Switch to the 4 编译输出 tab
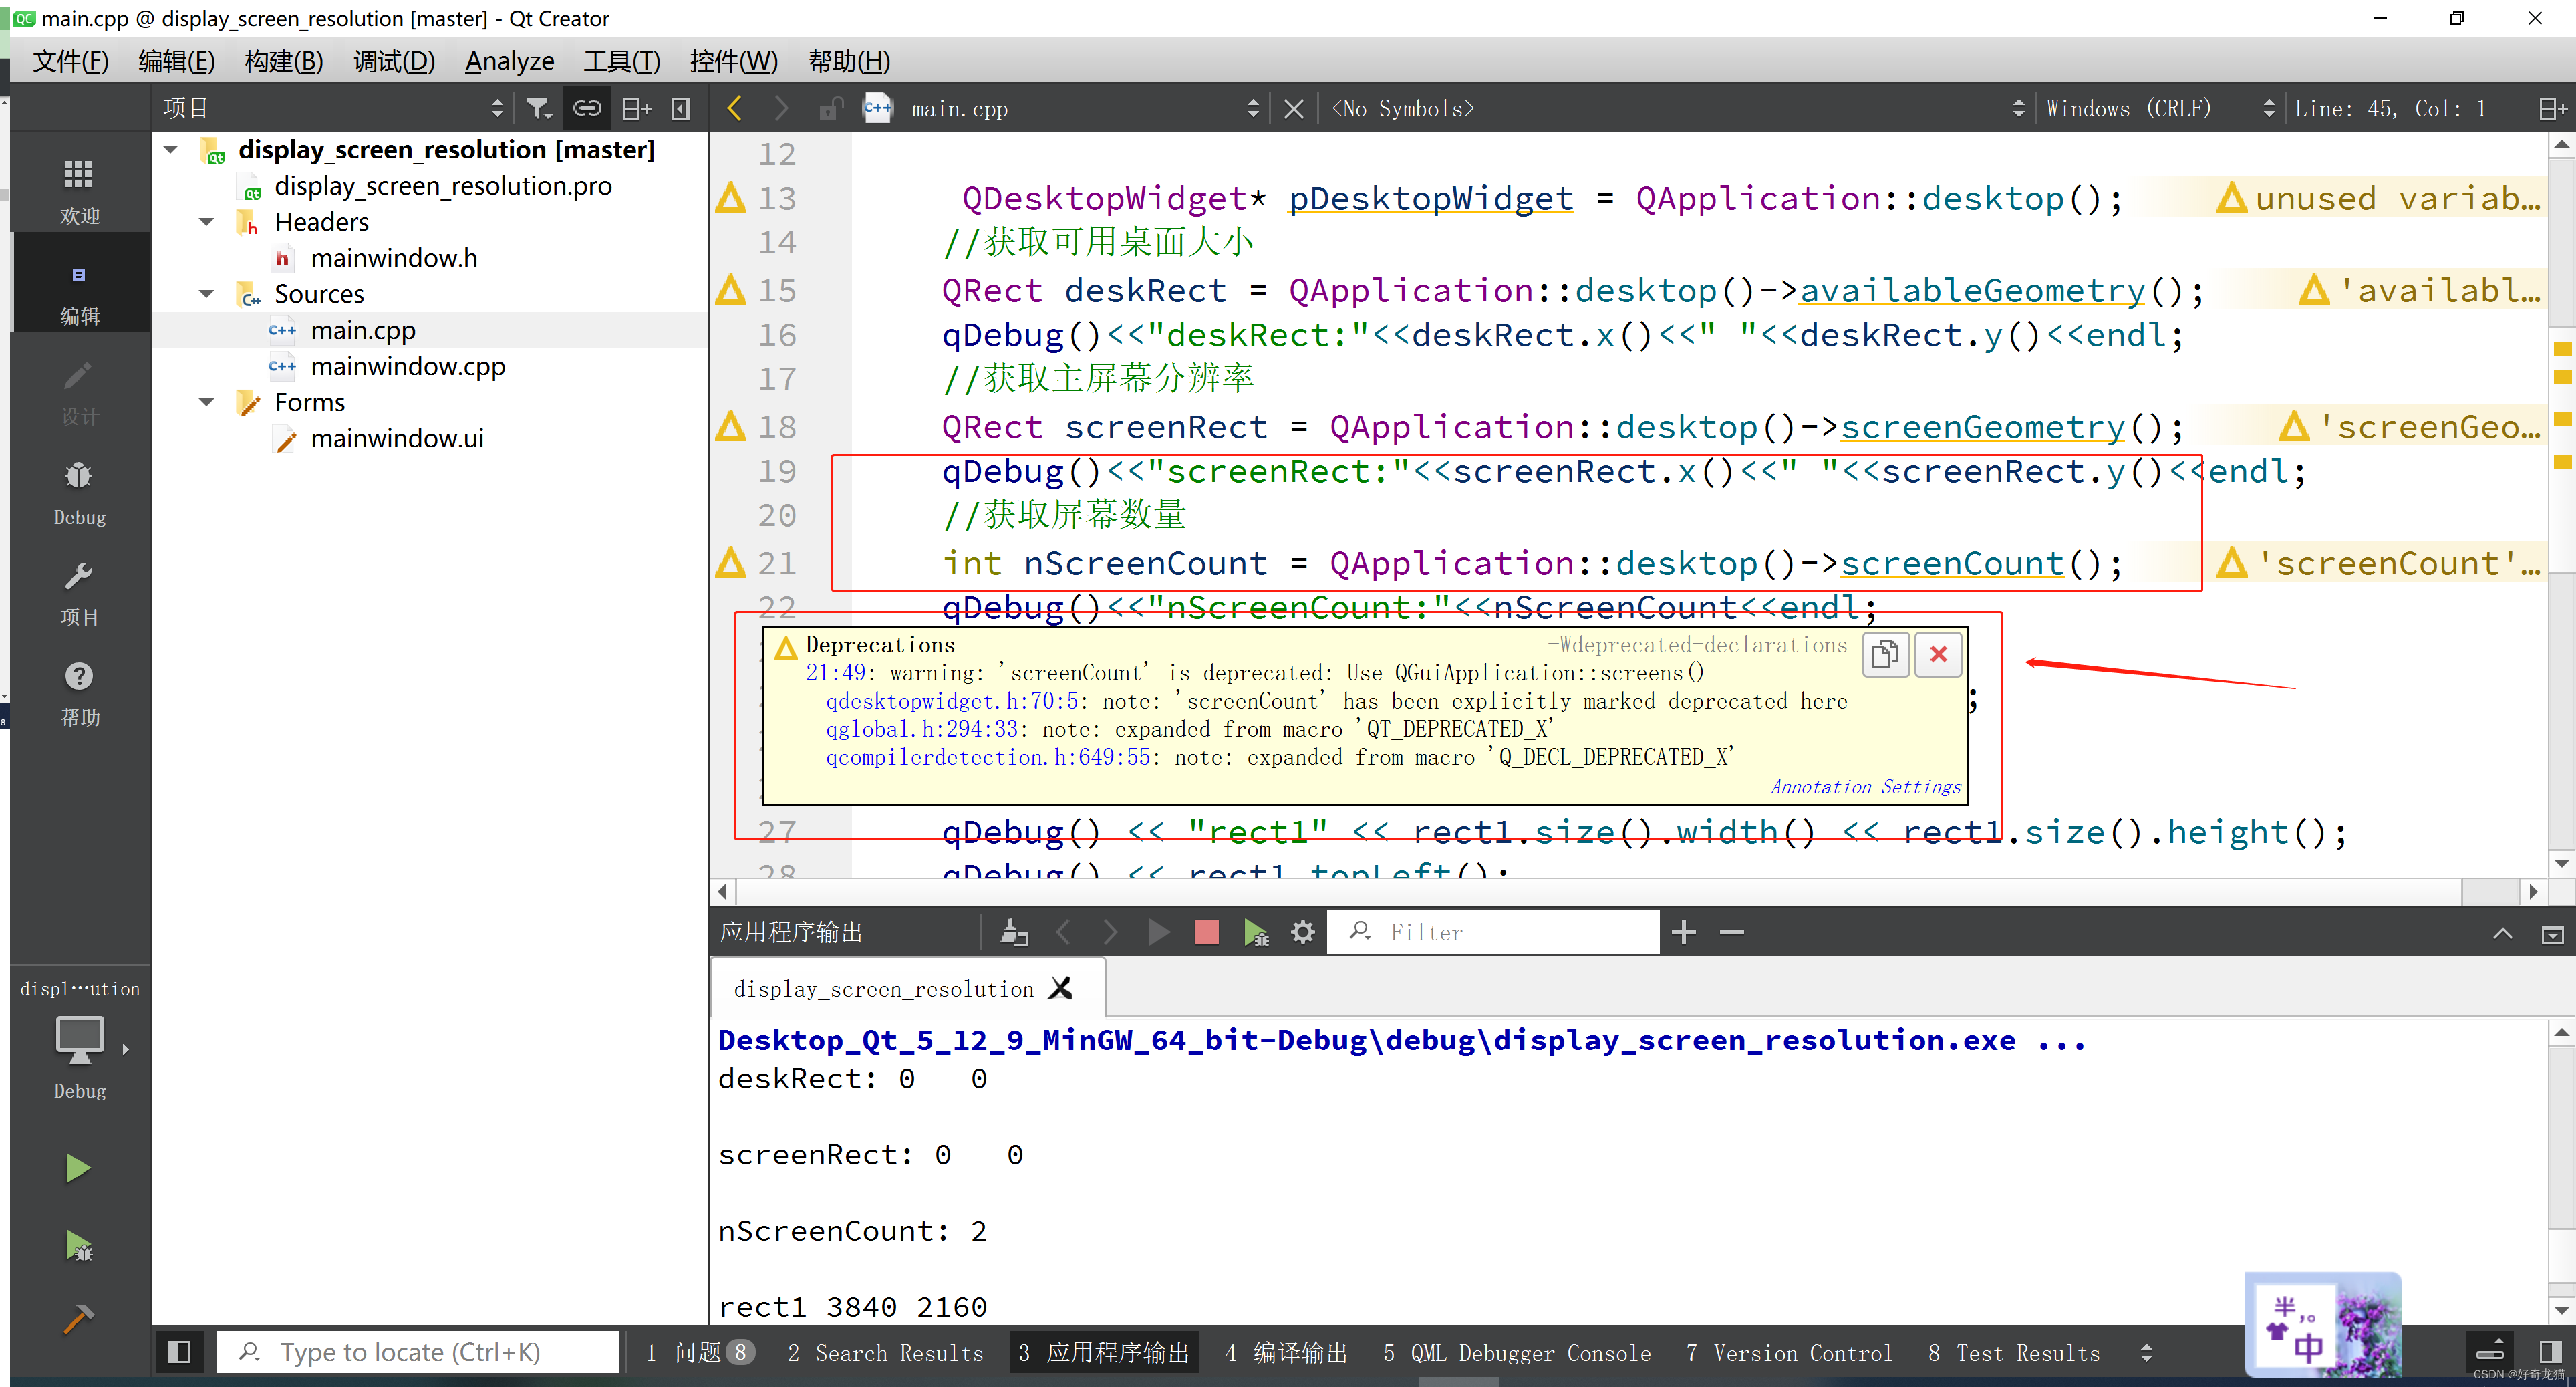 click(x=1286, y=1352)
